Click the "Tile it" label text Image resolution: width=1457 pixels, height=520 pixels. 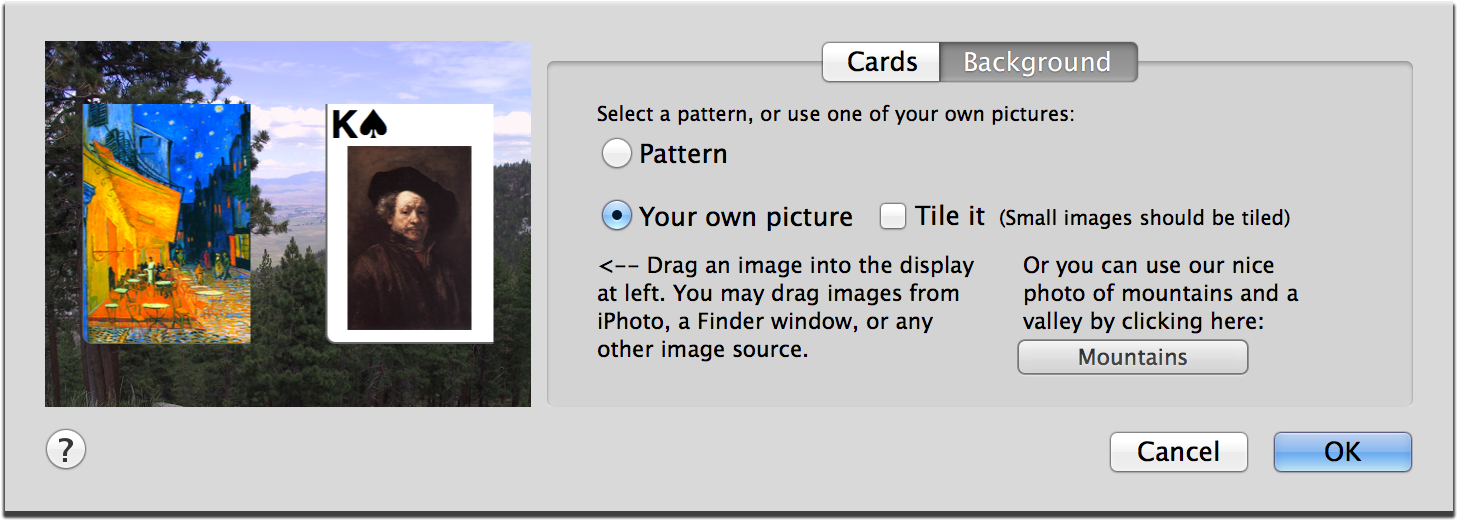pyautogui.click(x=950, y=216)
